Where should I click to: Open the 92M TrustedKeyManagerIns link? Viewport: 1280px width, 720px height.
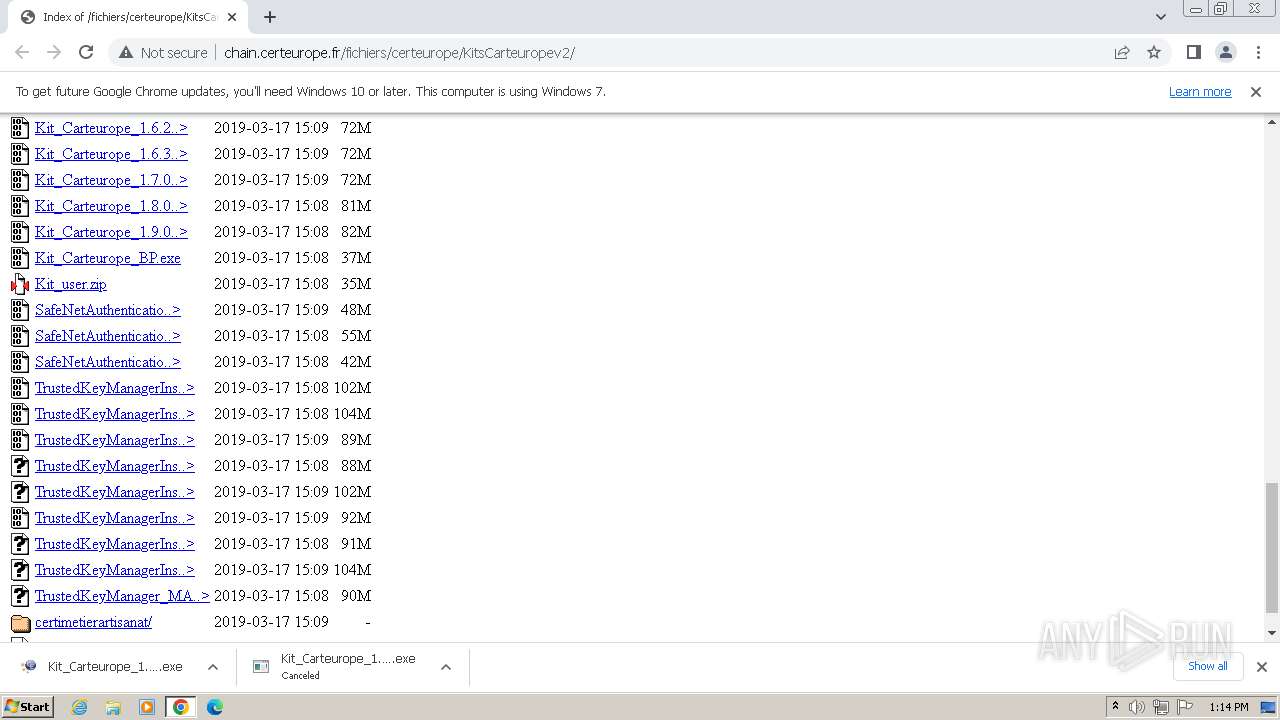pos(115,518)
